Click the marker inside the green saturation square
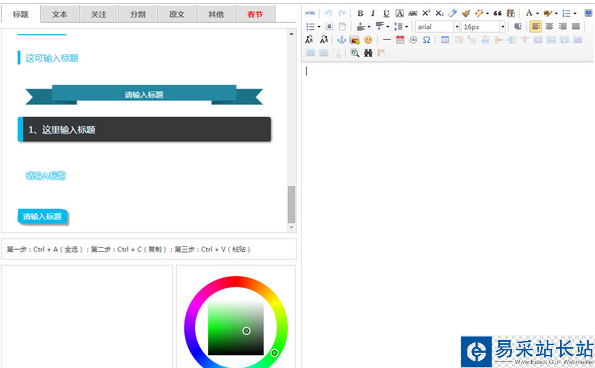 246,331
